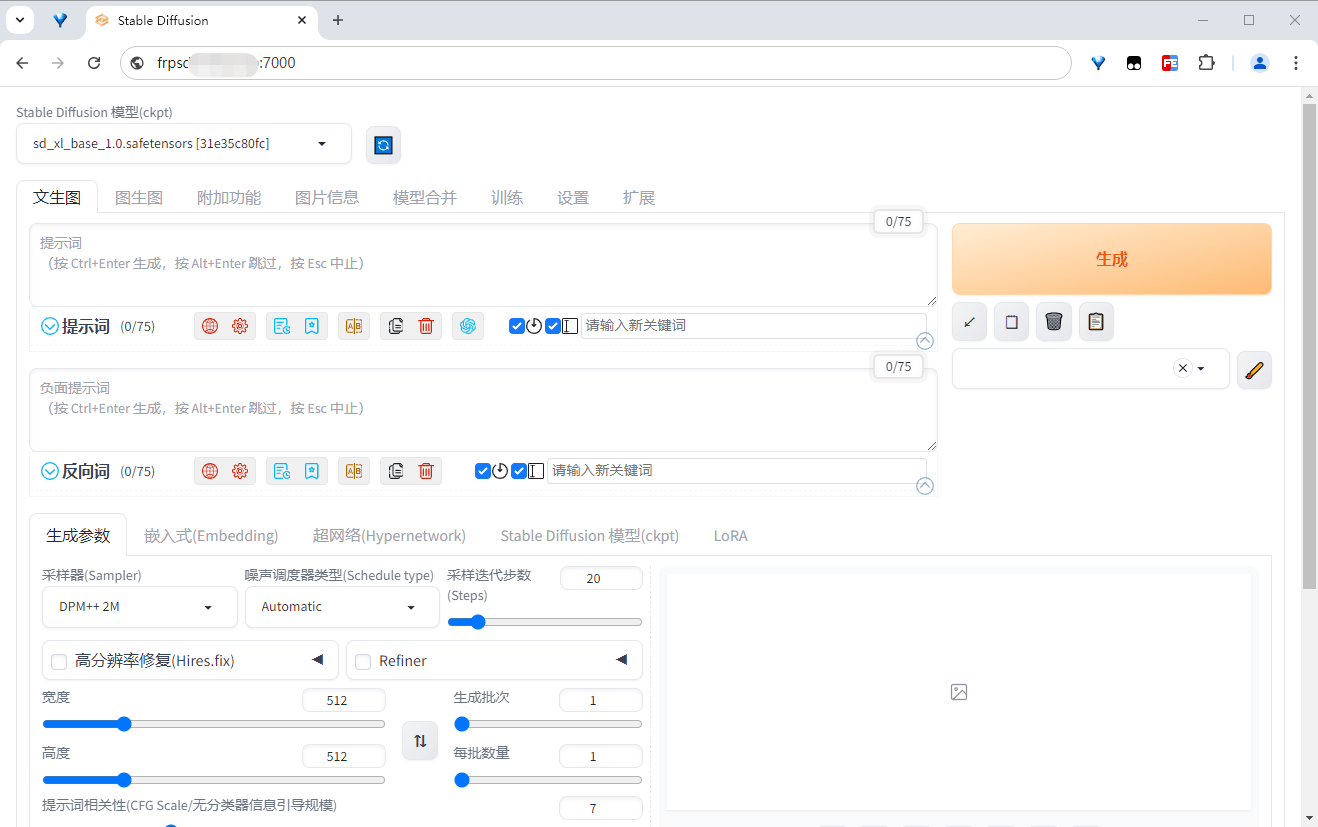Click the 宽度 value field showing 512
Viewport: 1318px width, 827px height.
344,700
